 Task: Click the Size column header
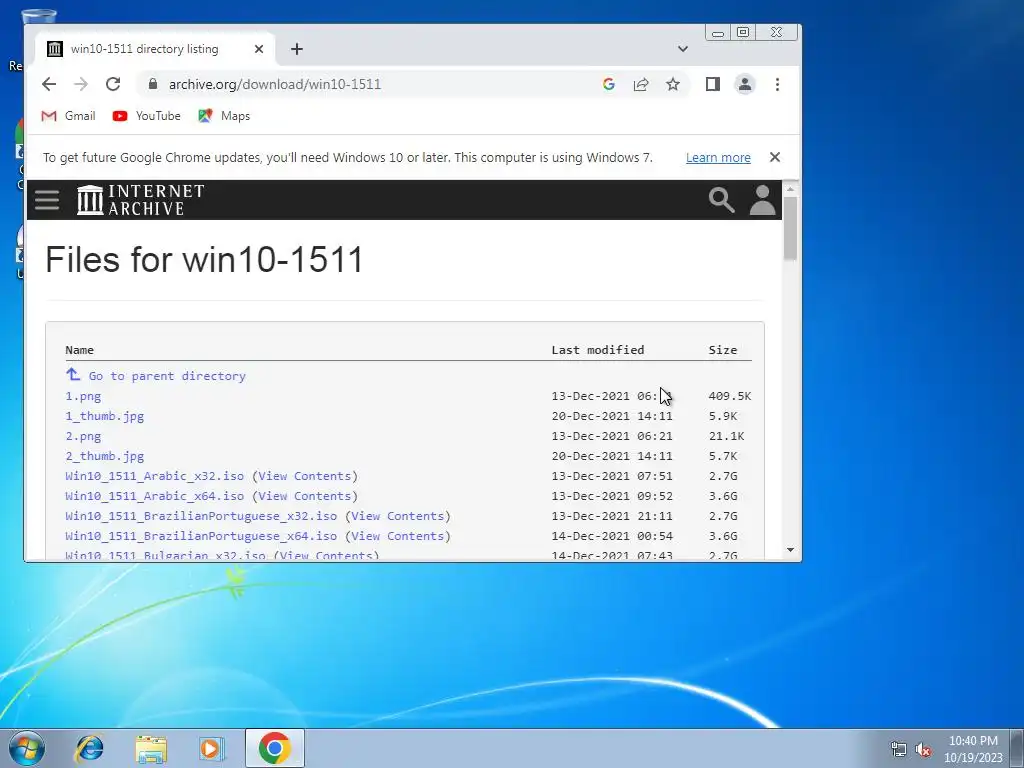pyautogui.click(x=723, y=350)
